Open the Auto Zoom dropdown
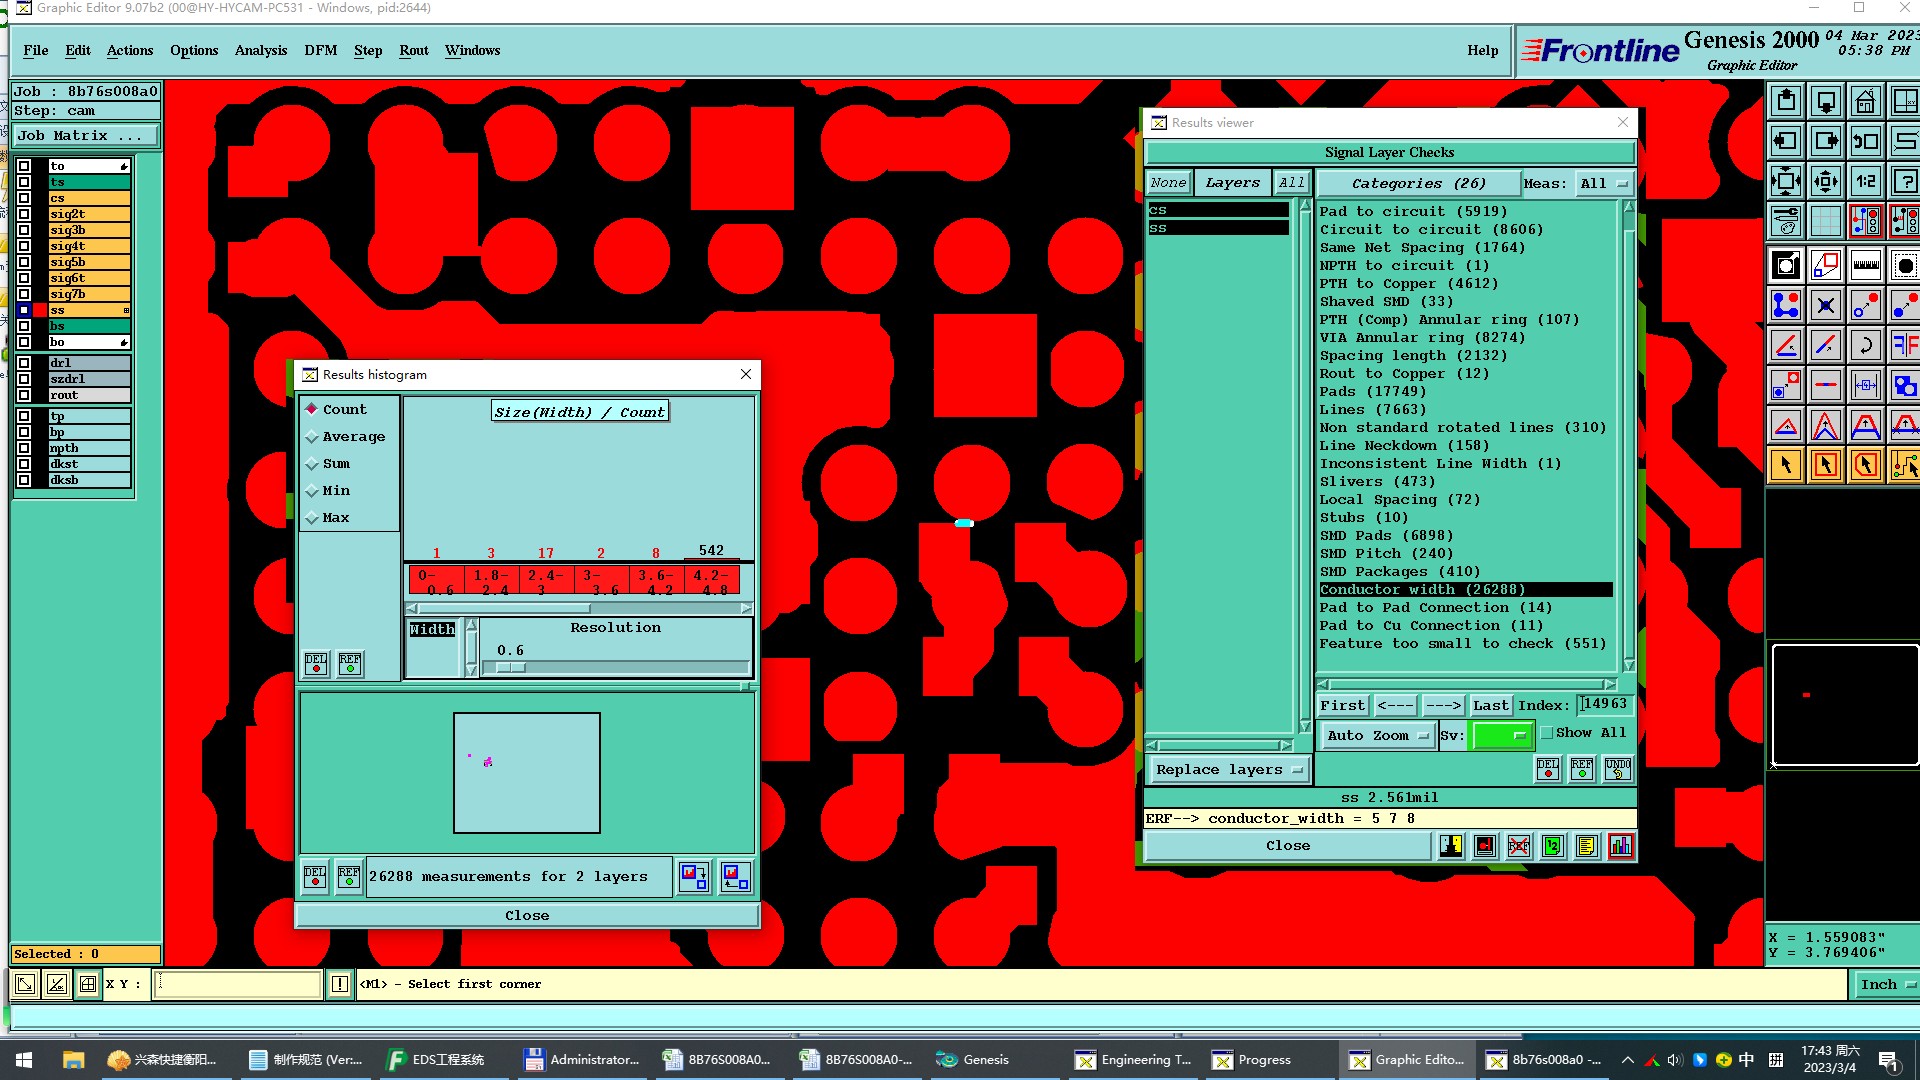The height and width of the screenshot is (1080, 1920). pos(1377,735)
